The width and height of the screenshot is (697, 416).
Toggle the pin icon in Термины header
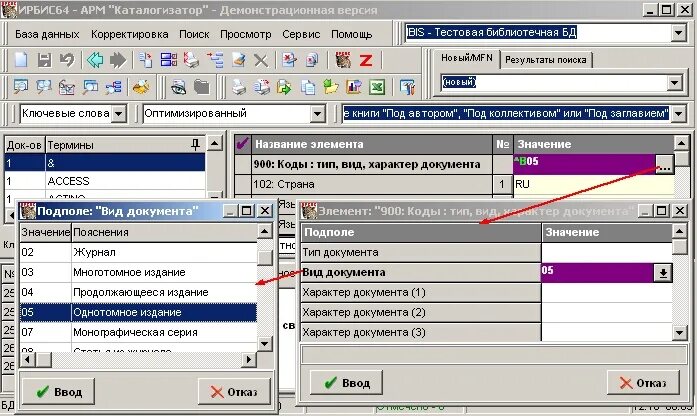[x=195, y=144]
